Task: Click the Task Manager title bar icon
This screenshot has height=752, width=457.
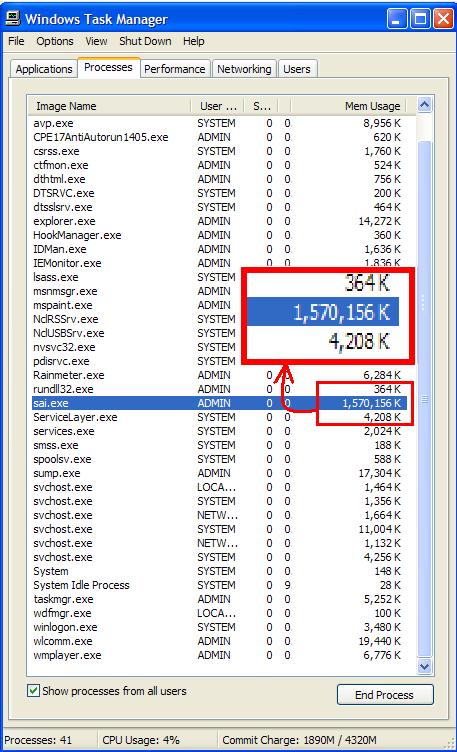Action: point(12,18)
